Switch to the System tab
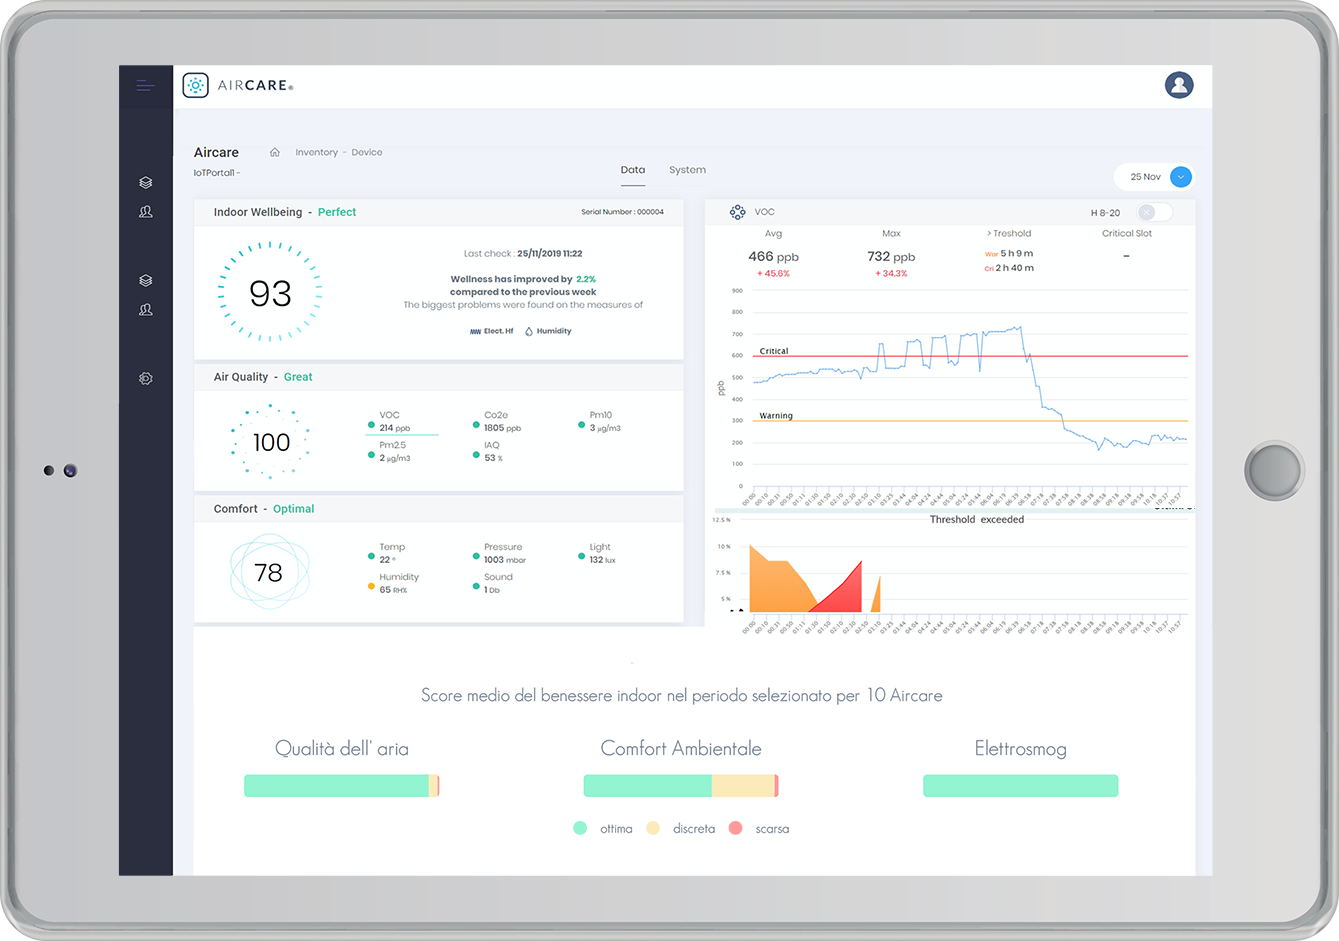This screenshot has width=1339, height=941. tap(687, 170)
